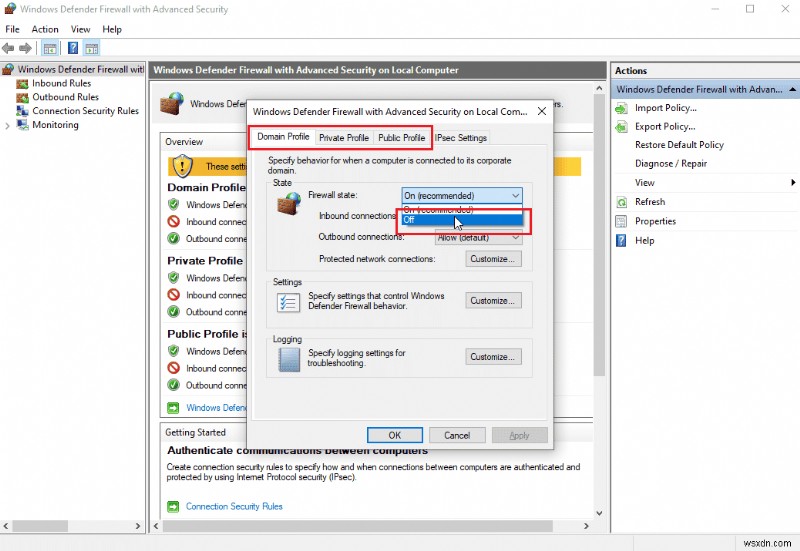Image resolution: width=800 pixels, height=551 pixels.
Task: Click the Windows Defender Firewall Properties link in Overview
Action: pos(216,408)
